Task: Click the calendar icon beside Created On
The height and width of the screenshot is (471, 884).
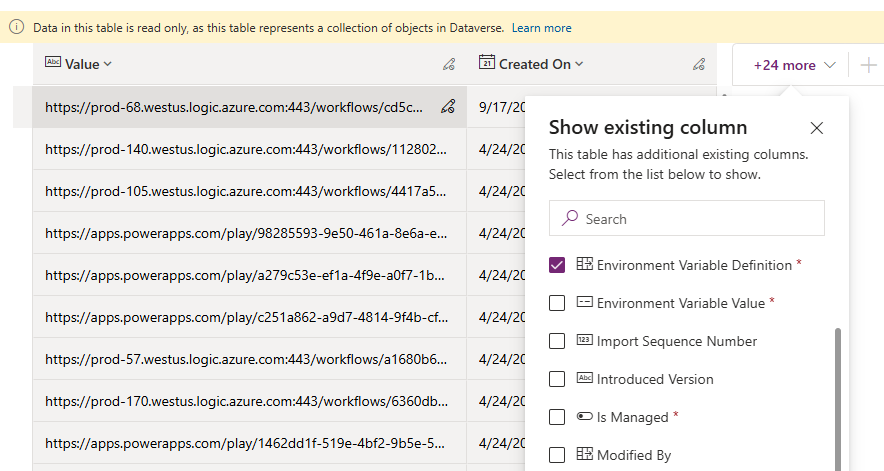Action: point(487,63)
